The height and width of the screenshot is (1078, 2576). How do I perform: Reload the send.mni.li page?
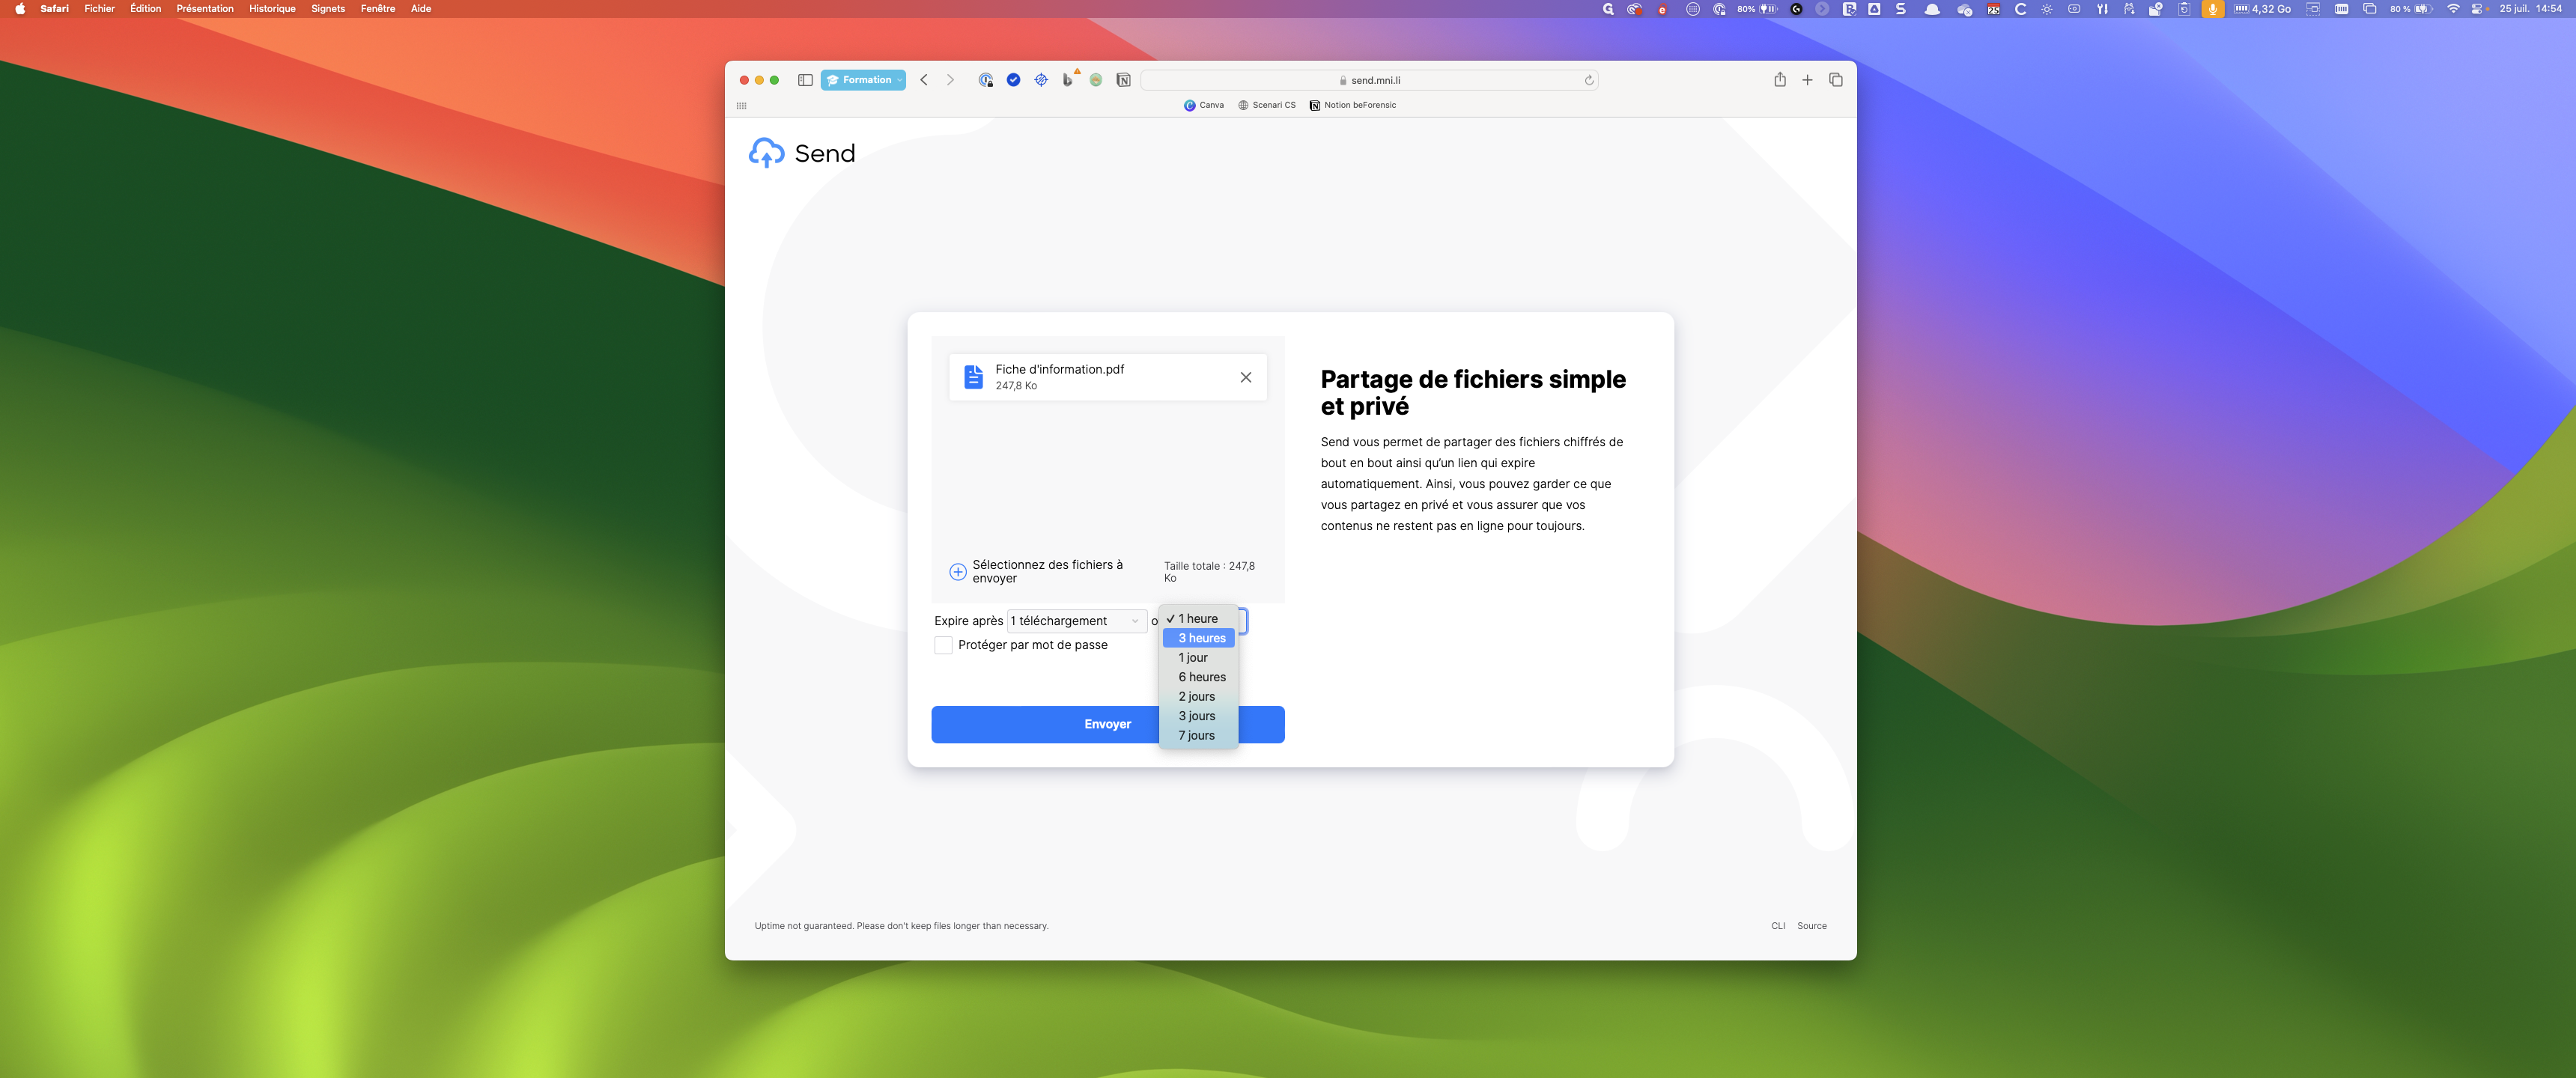(x=1588, y=80)
